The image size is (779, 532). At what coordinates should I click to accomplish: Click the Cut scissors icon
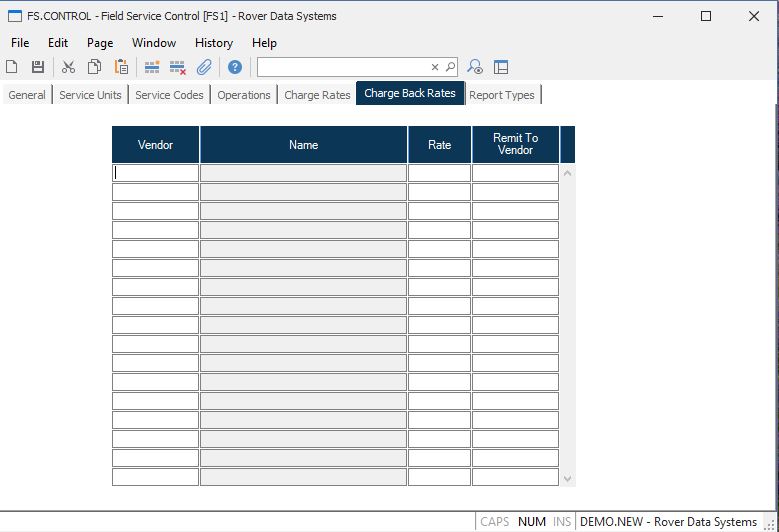68,67
